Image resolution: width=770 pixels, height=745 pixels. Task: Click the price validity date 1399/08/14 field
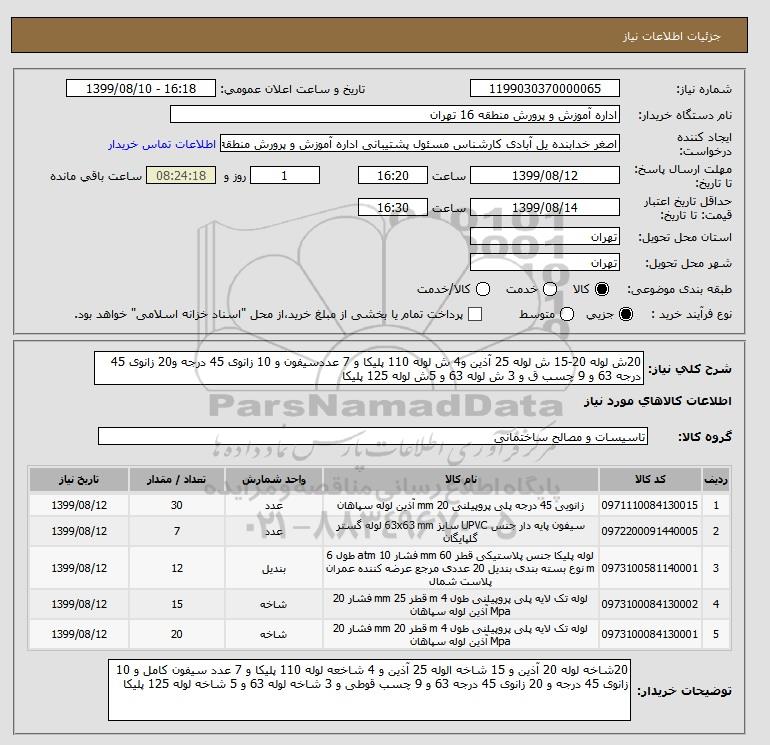click(x=545, y=207)
